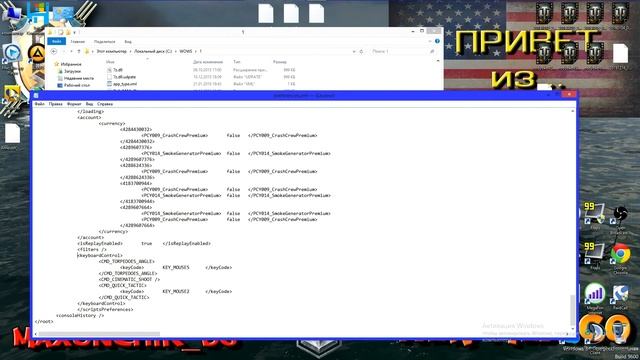Sort files by the Имя column header

pos(110,62)
